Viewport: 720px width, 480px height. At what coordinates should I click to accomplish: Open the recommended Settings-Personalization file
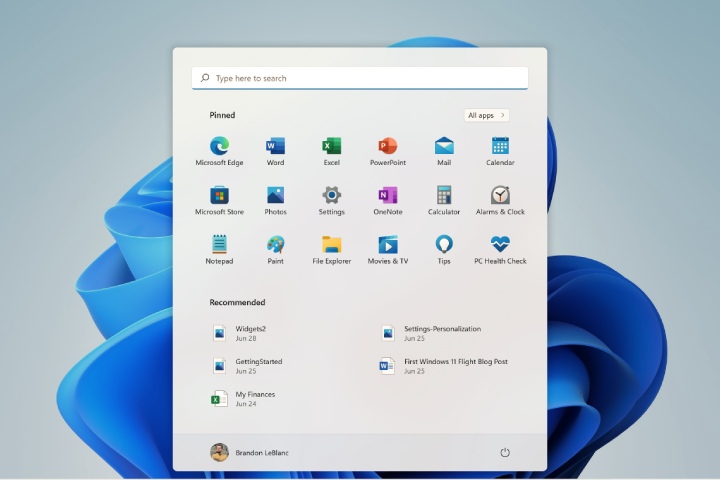coord(431,333)
